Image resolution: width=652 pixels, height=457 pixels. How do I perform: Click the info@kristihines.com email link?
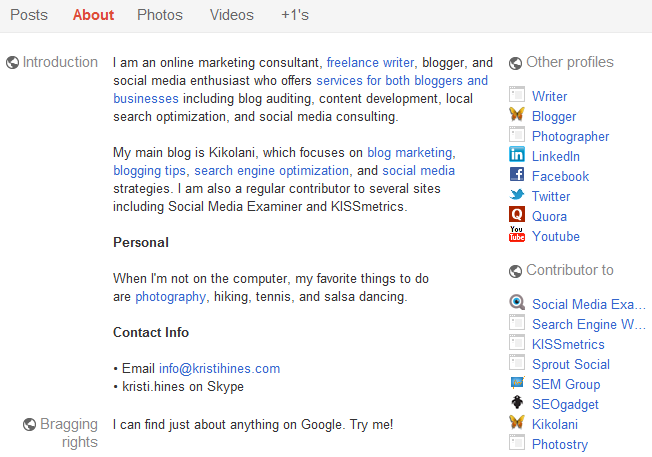pyautogui.click(x=220, y=368)
